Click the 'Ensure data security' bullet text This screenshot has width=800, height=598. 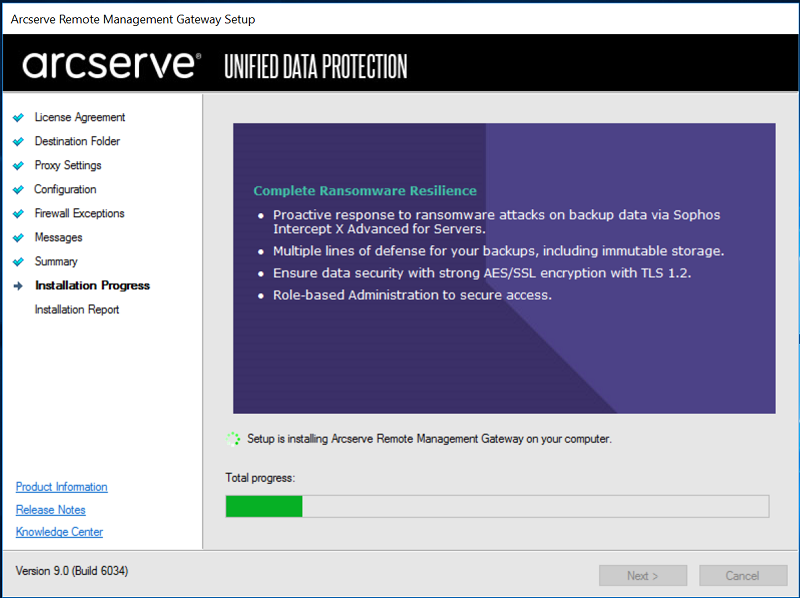482,273
